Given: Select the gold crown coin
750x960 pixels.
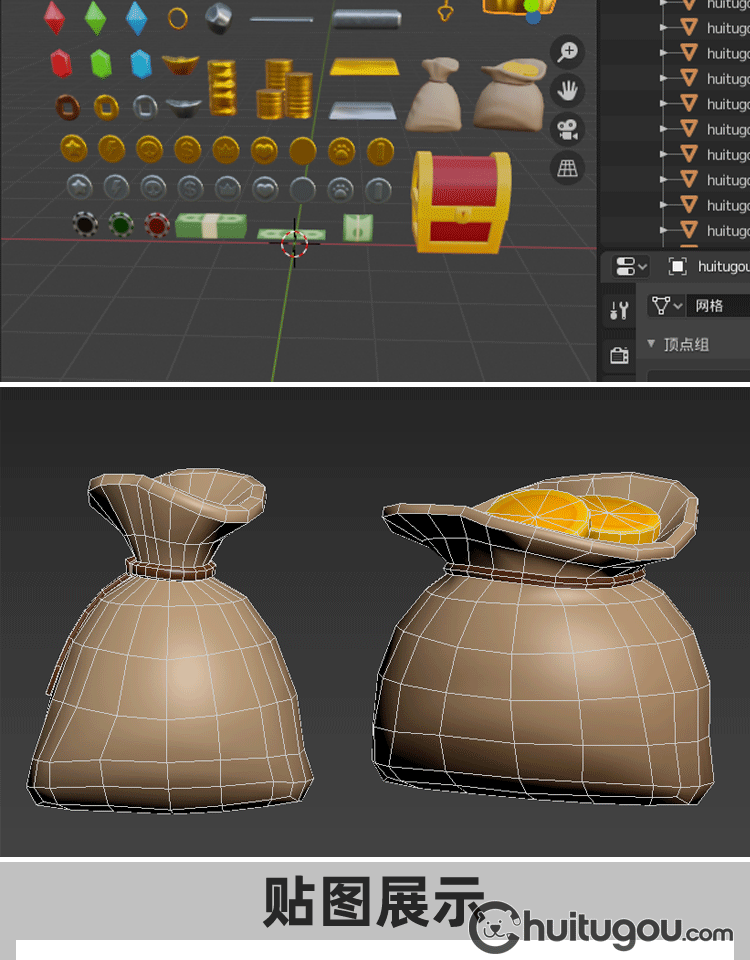Looking at the screenshot, I should pyautogui.click(x=225, y=151).
